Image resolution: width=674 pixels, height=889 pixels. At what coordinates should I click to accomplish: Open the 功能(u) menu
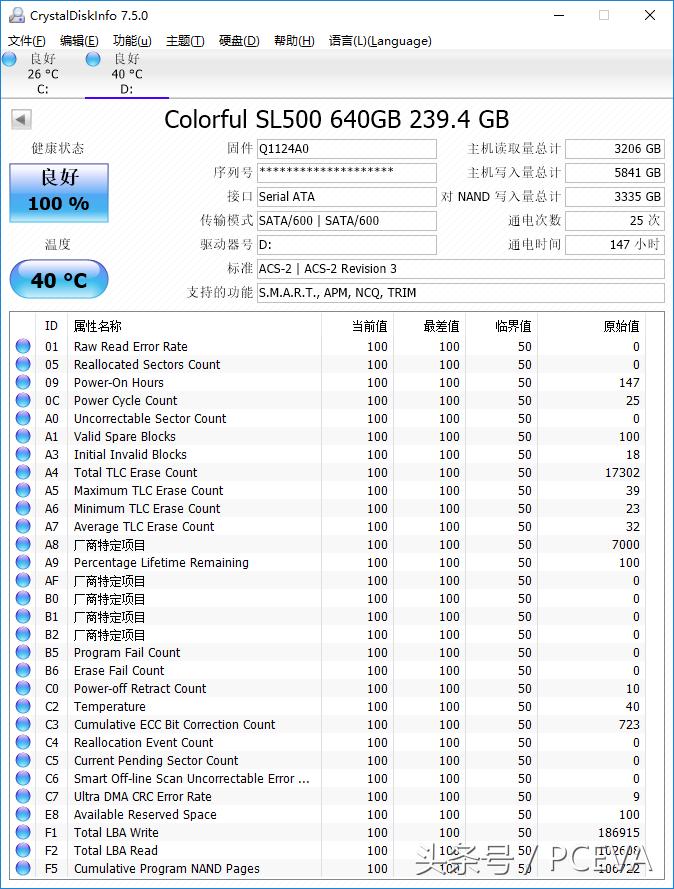132,41
